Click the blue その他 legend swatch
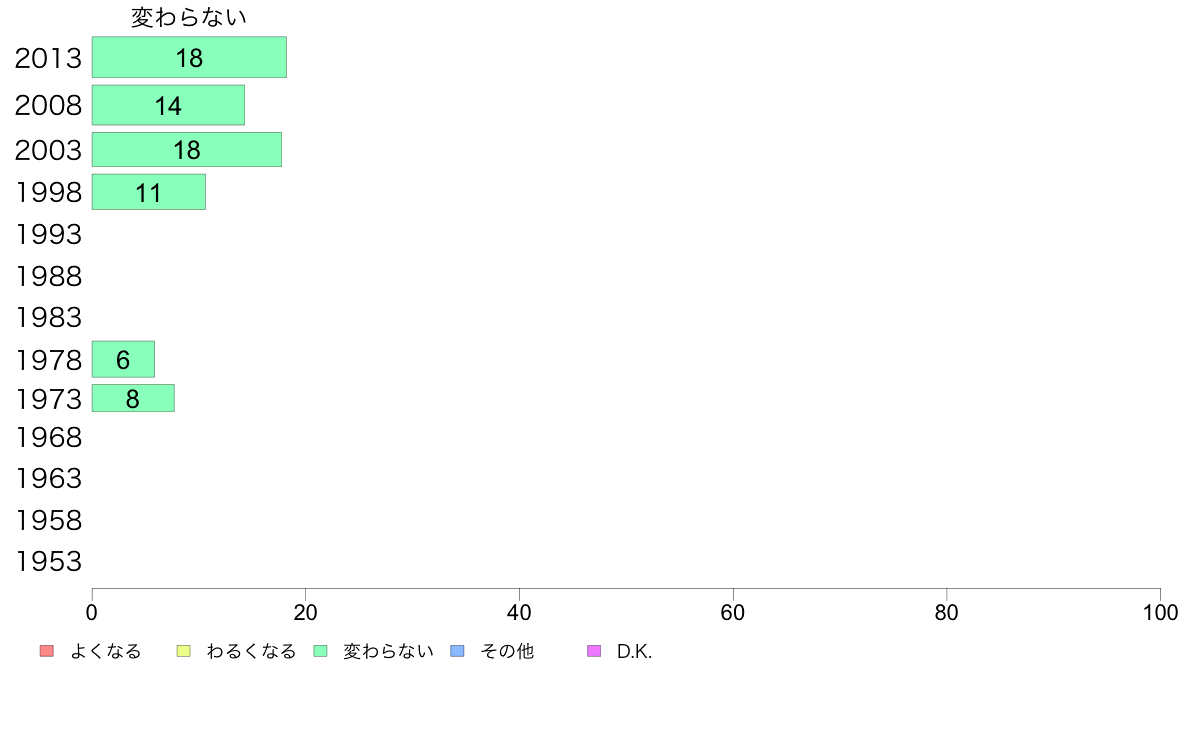Viewport: 1188px width, 736px height. coord(458,651)
